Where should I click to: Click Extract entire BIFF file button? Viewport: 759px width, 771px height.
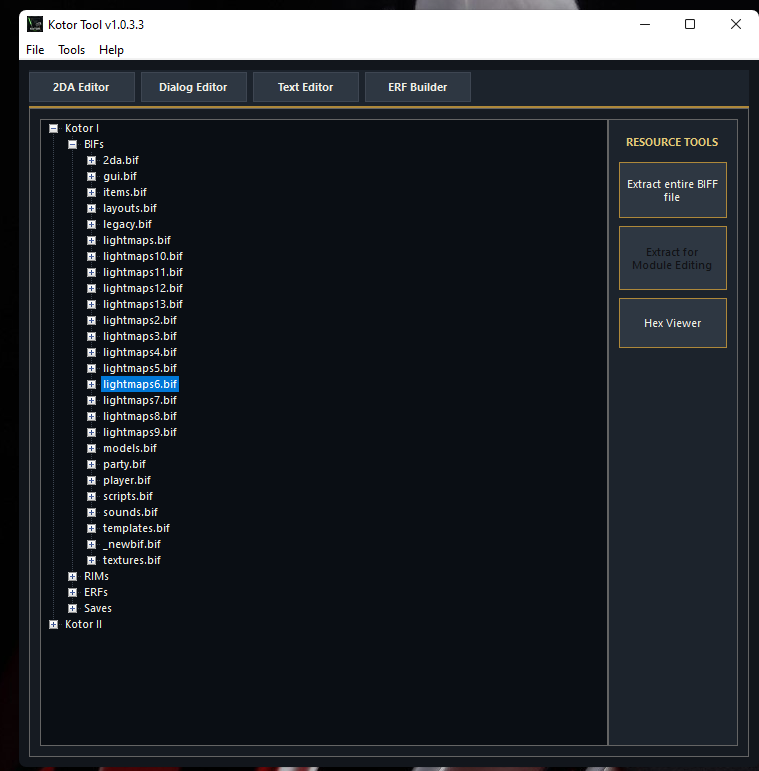[x=672, y=190]
